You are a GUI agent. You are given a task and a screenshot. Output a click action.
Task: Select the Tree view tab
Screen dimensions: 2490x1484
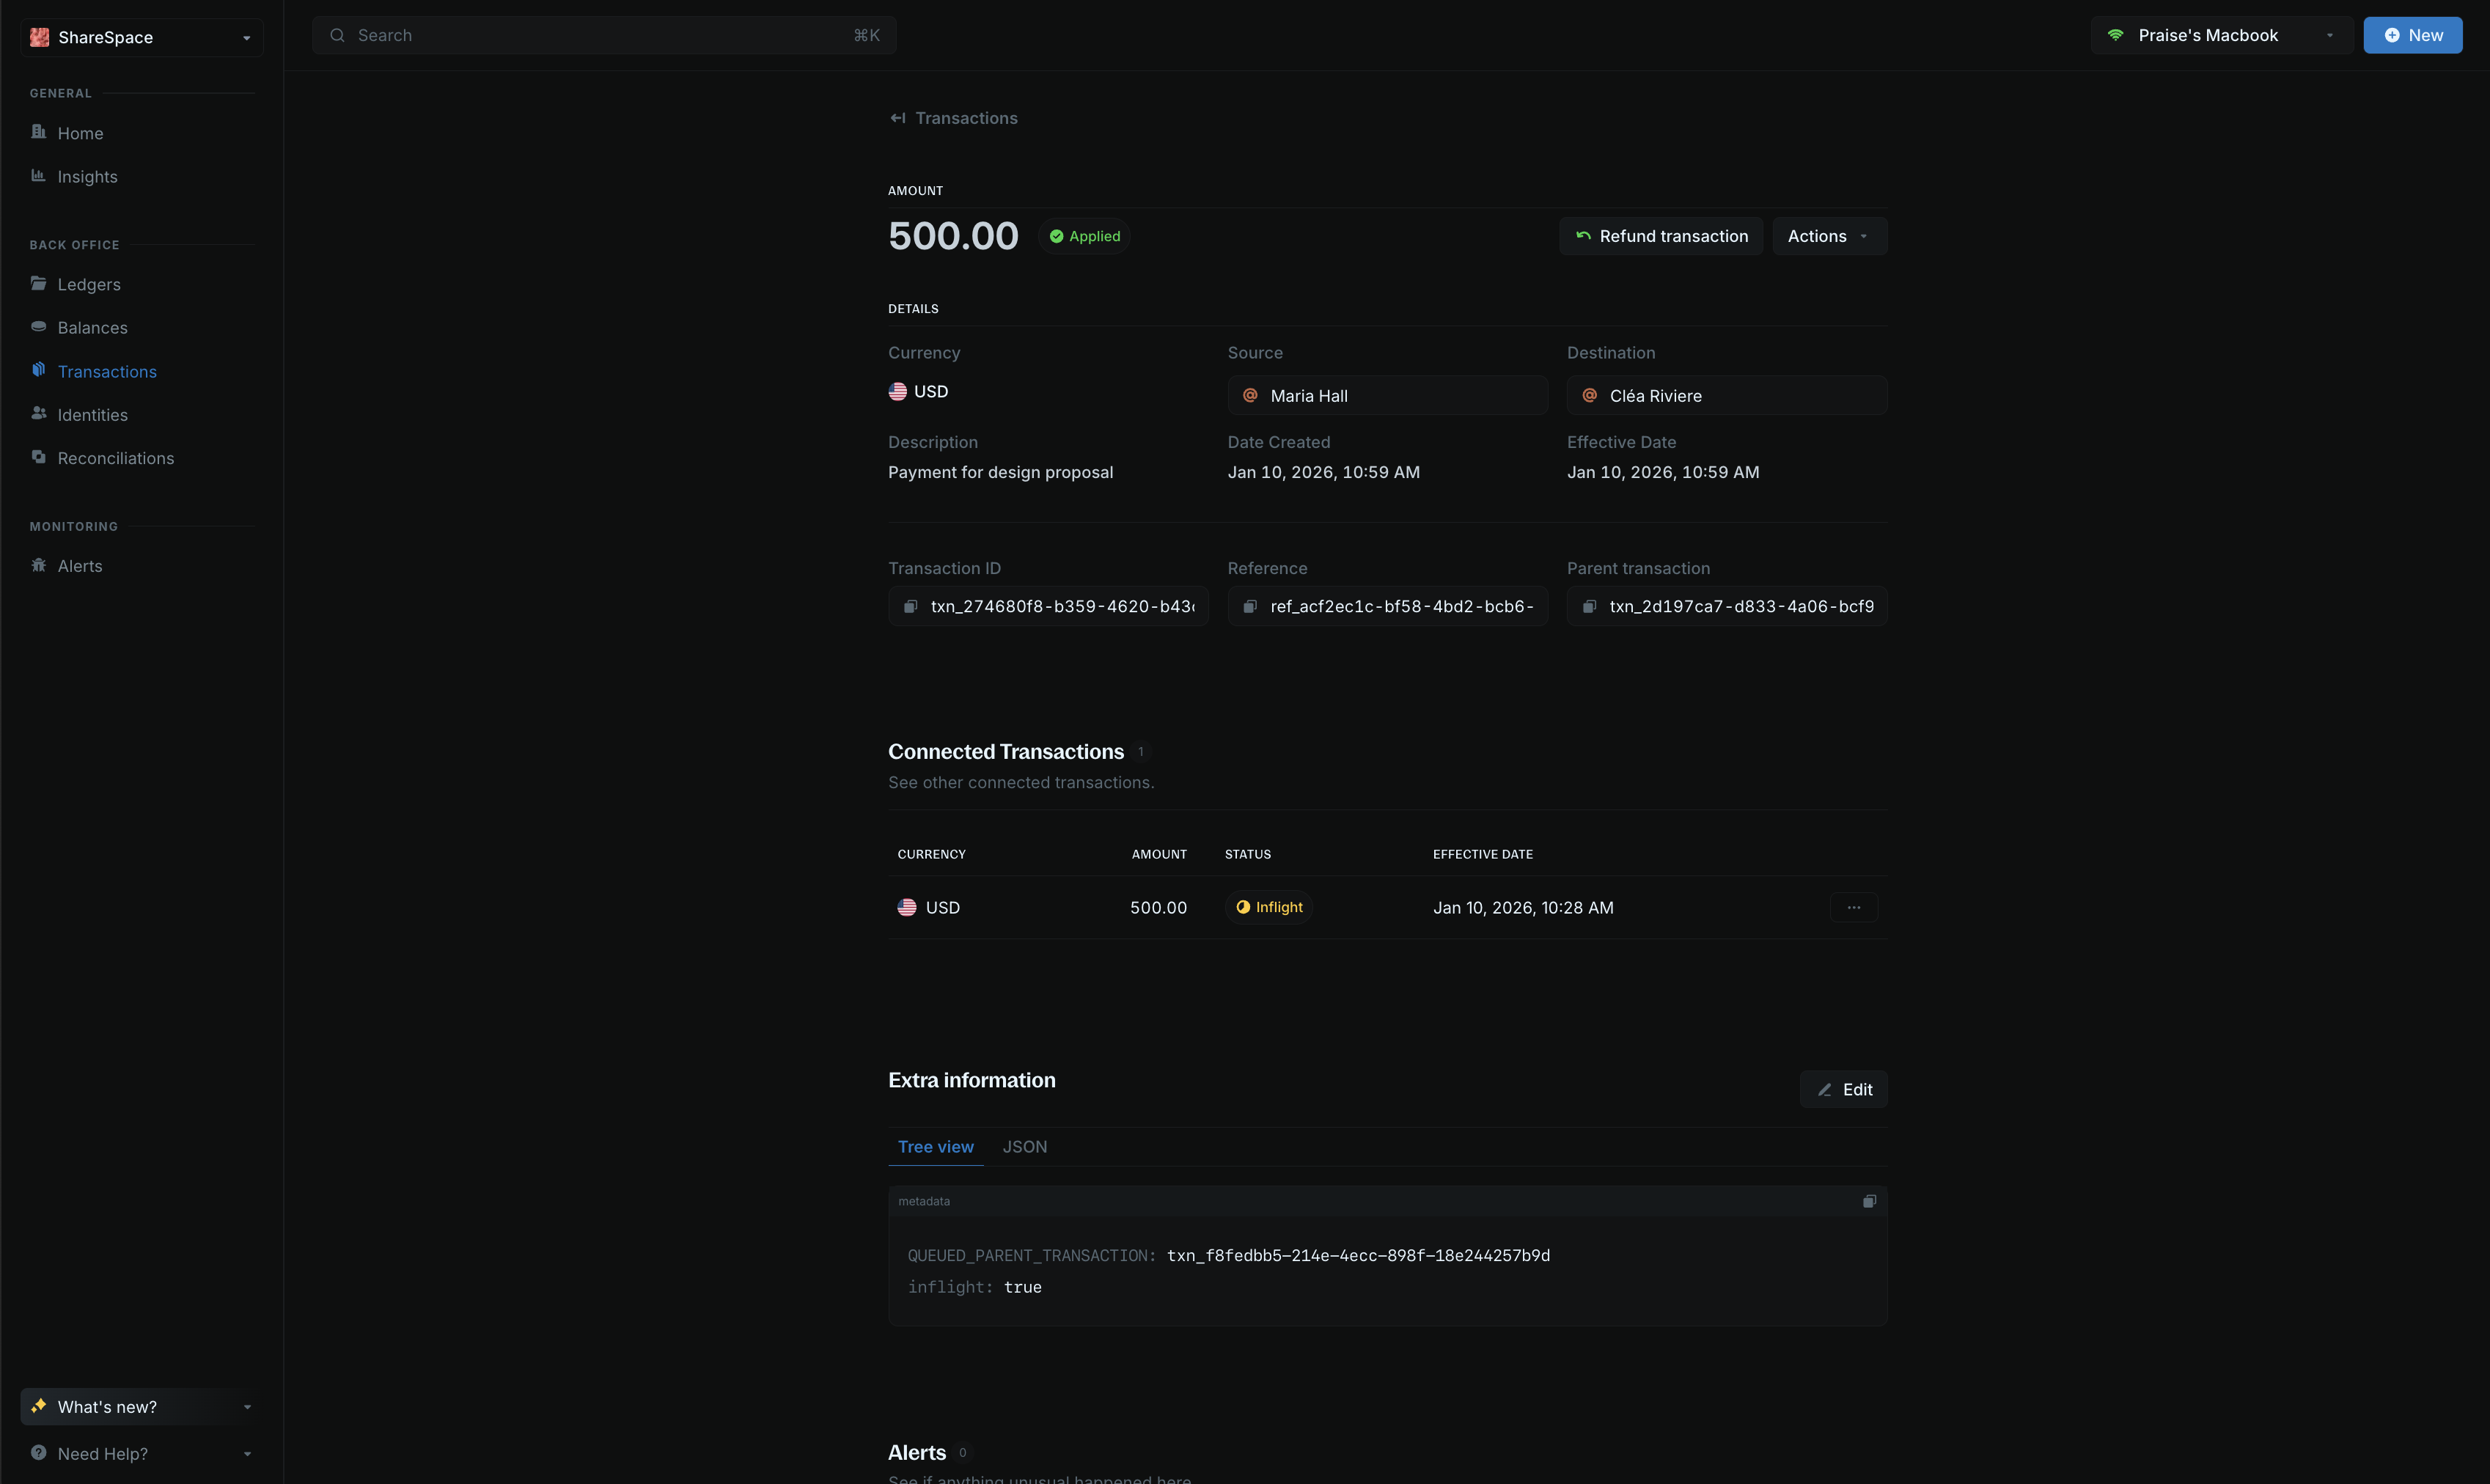935,1147
